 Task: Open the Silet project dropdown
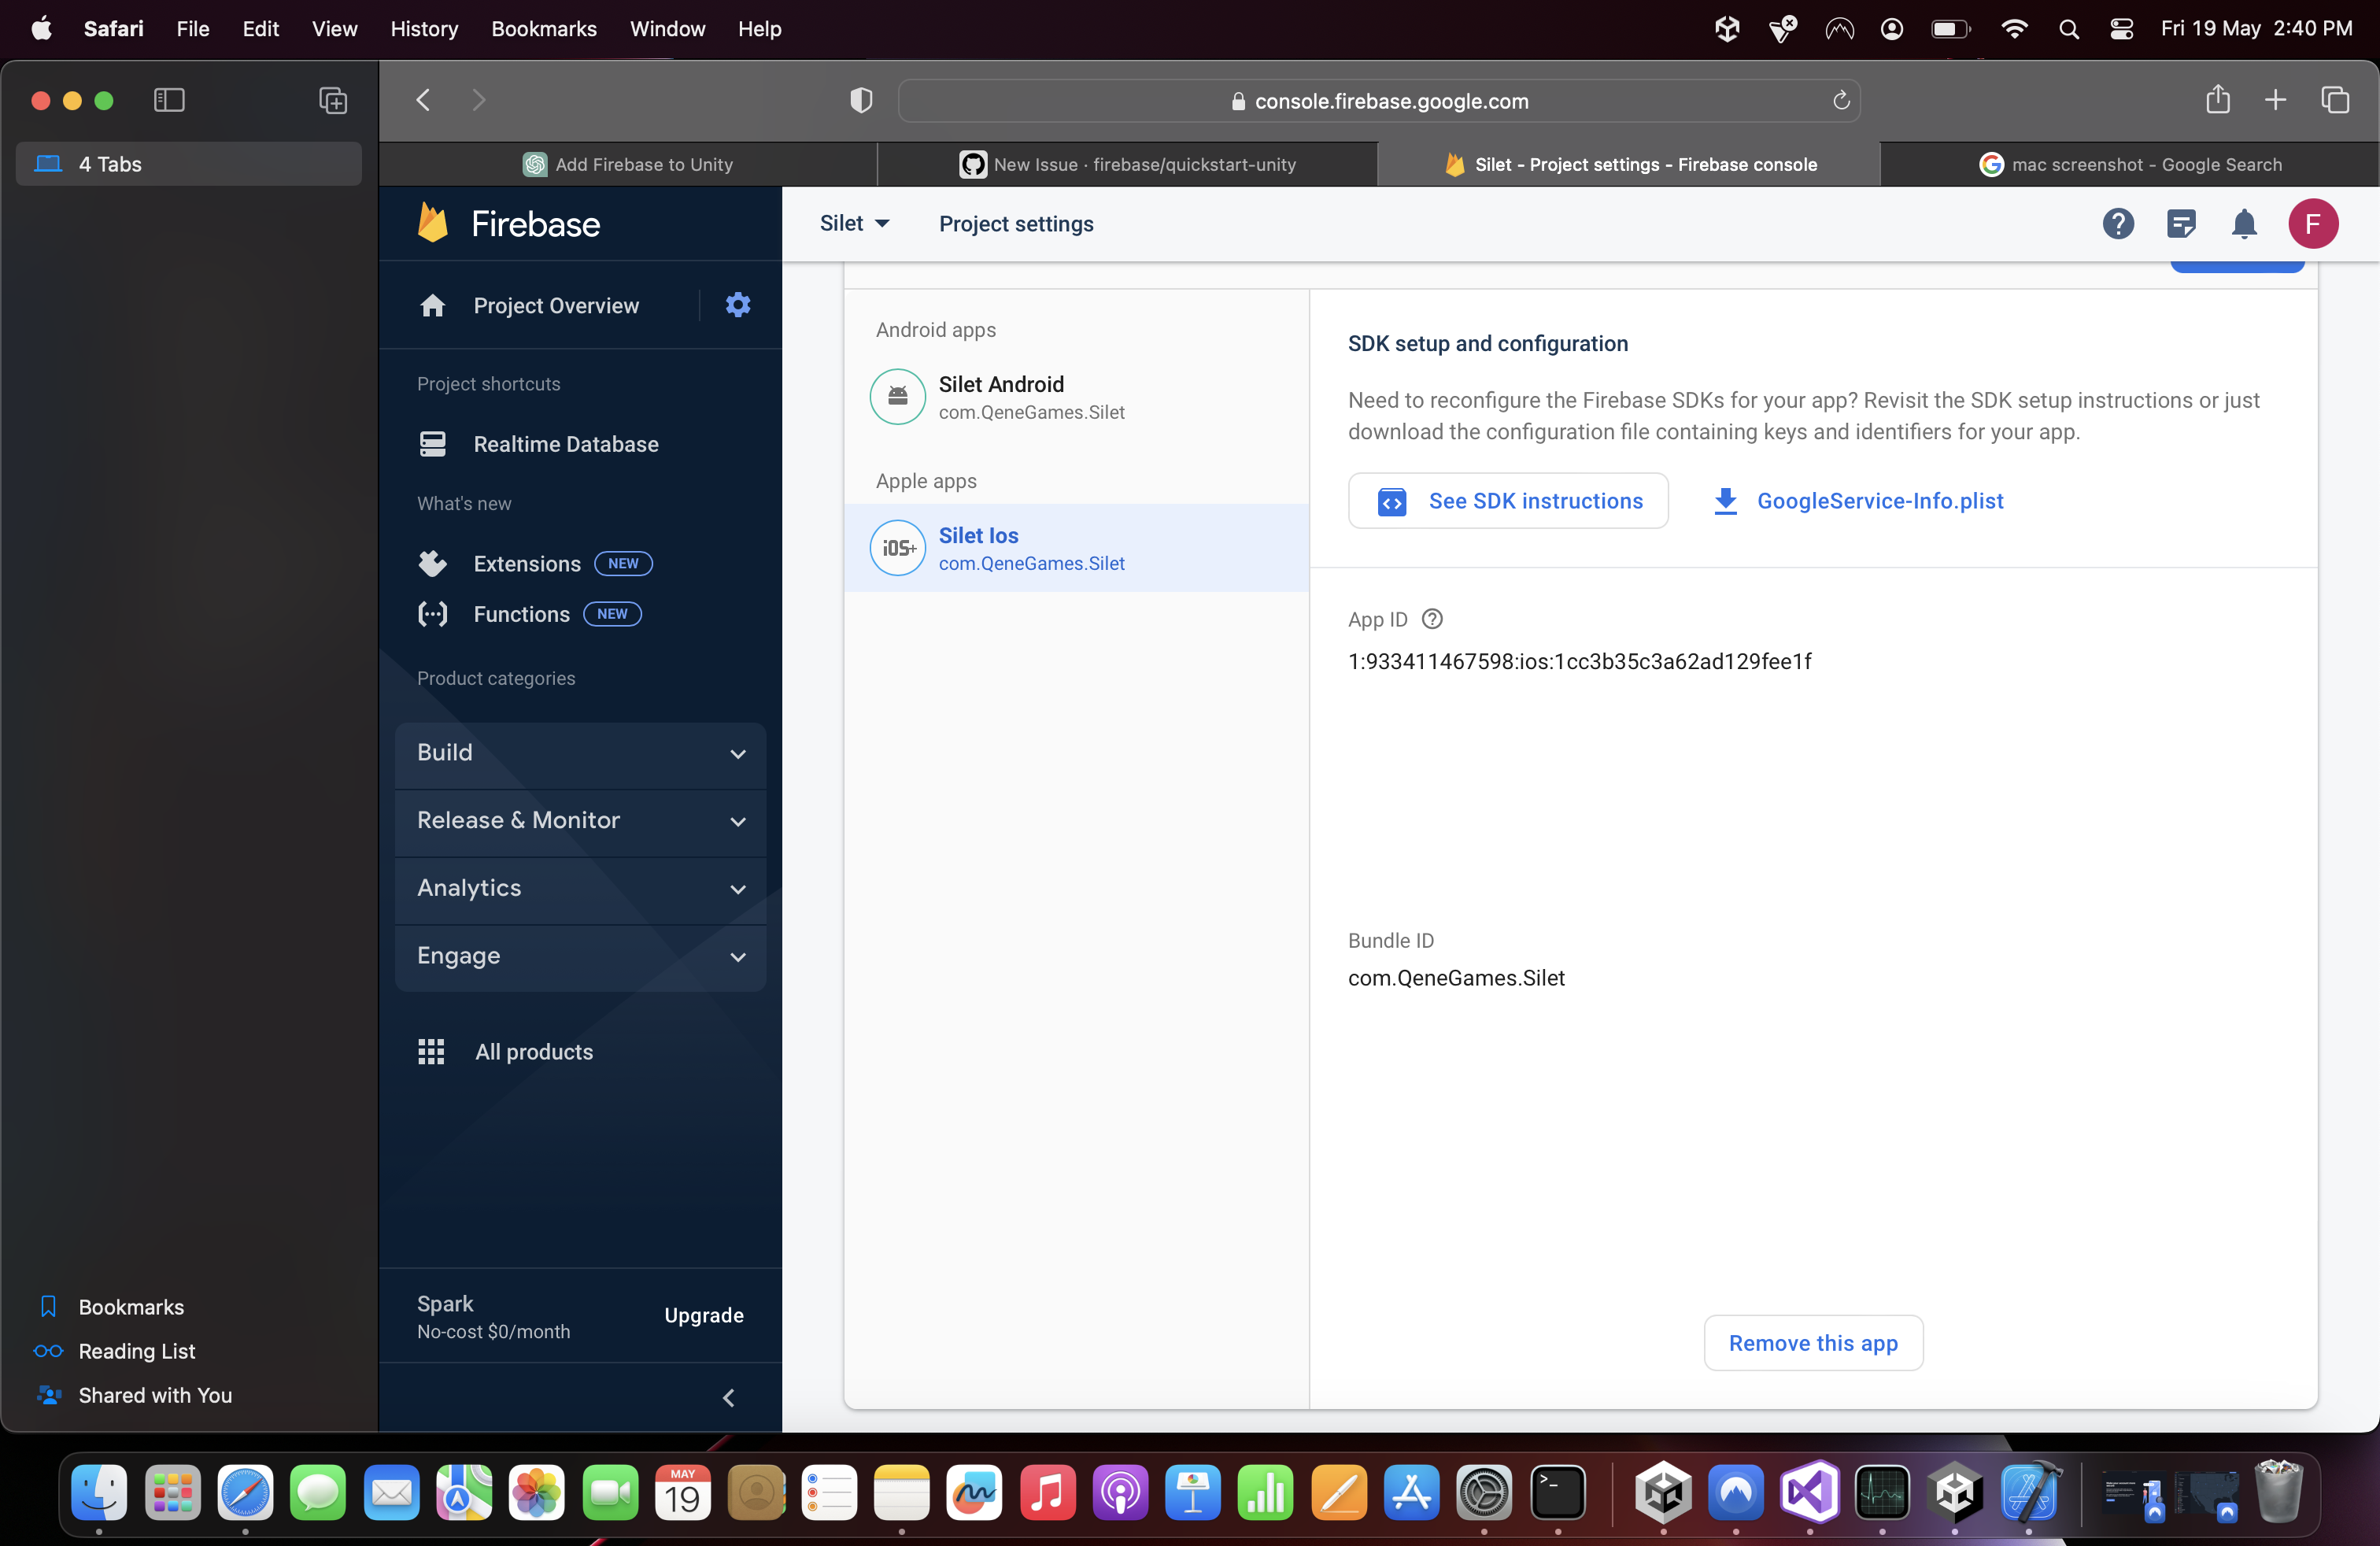(x=854, y=223)
